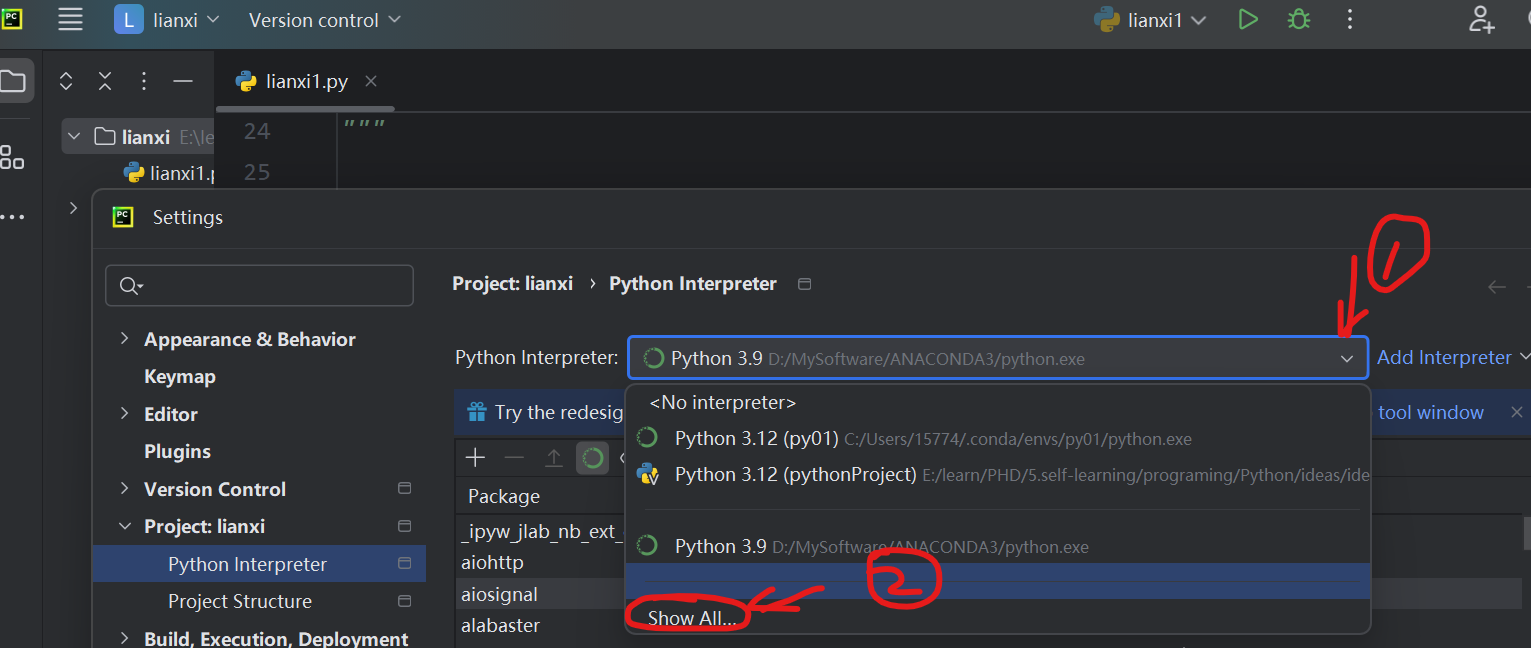Open Project Structure settings
1531x648 pixels.
click(x=240, y=602)
